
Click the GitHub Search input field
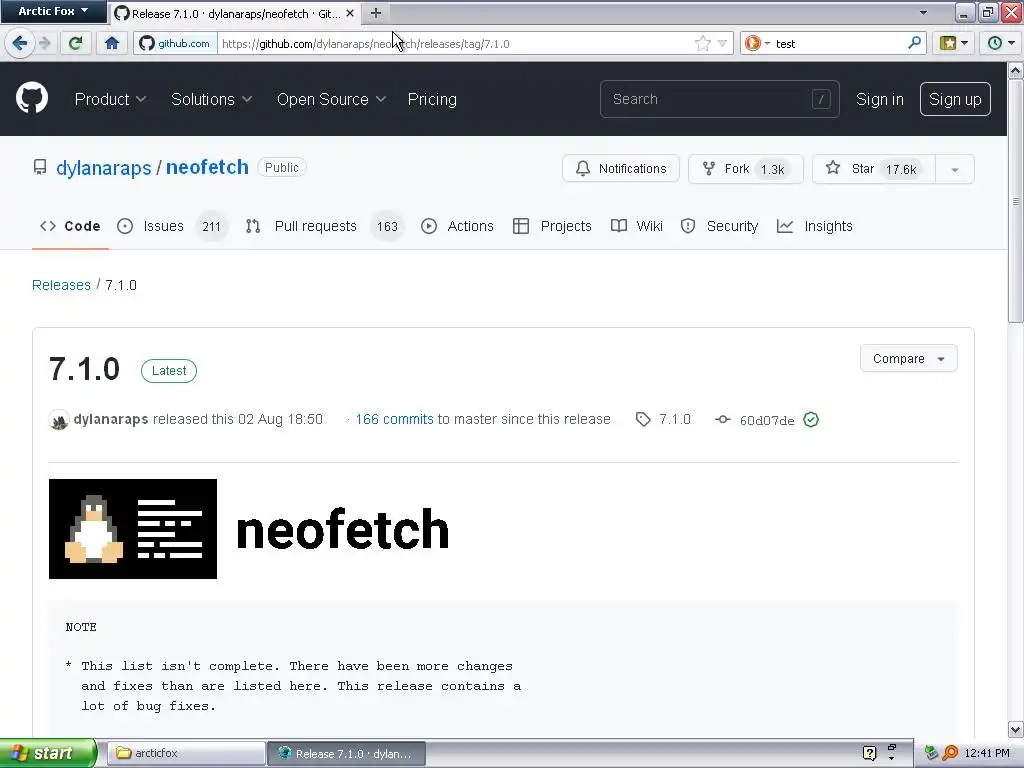coord(720,99)
